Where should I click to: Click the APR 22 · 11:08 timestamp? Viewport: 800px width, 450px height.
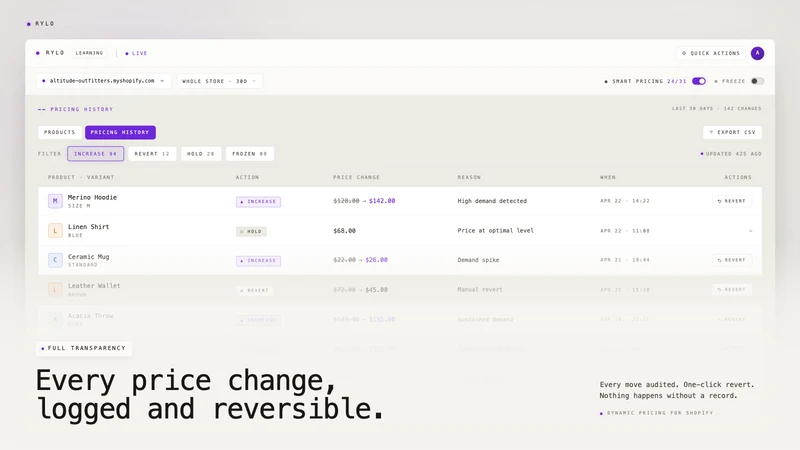point(625,231)
